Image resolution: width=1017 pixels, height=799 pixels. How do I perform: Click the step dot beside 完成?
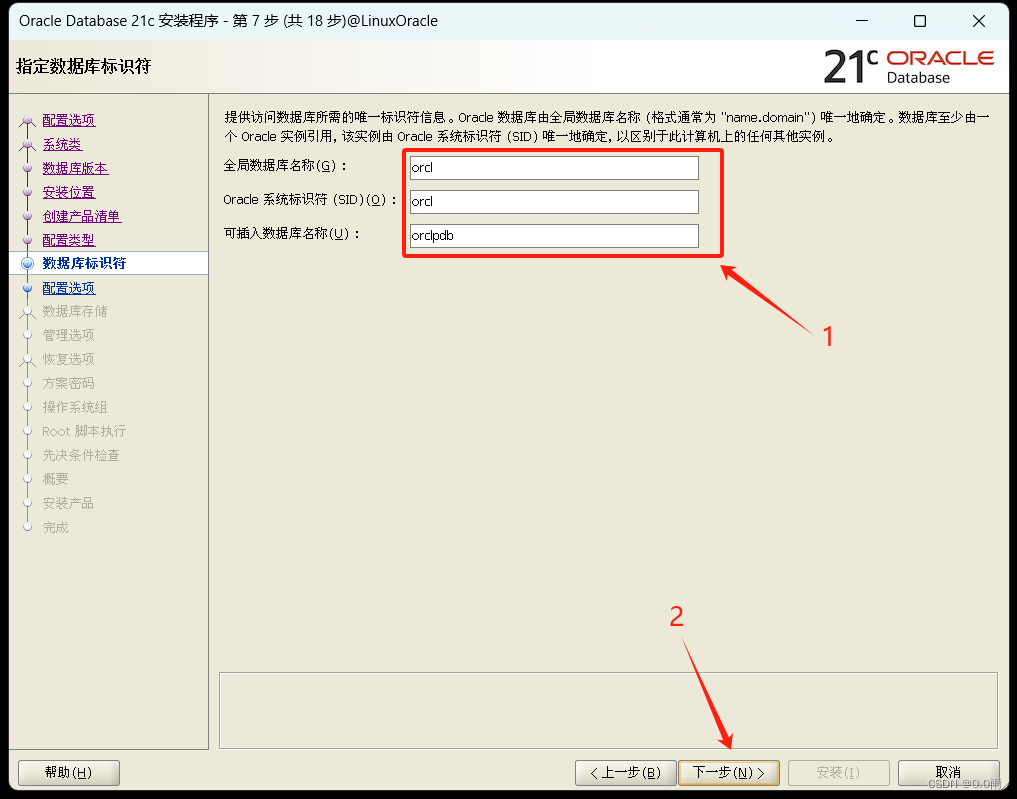click(x=27, y=527)
